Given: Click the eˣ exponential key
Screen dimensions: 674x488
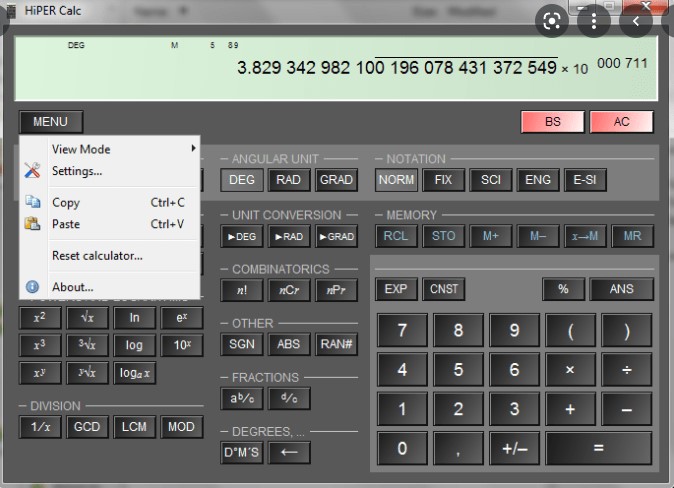Looking at the screenshot, I should coord(182,318).
